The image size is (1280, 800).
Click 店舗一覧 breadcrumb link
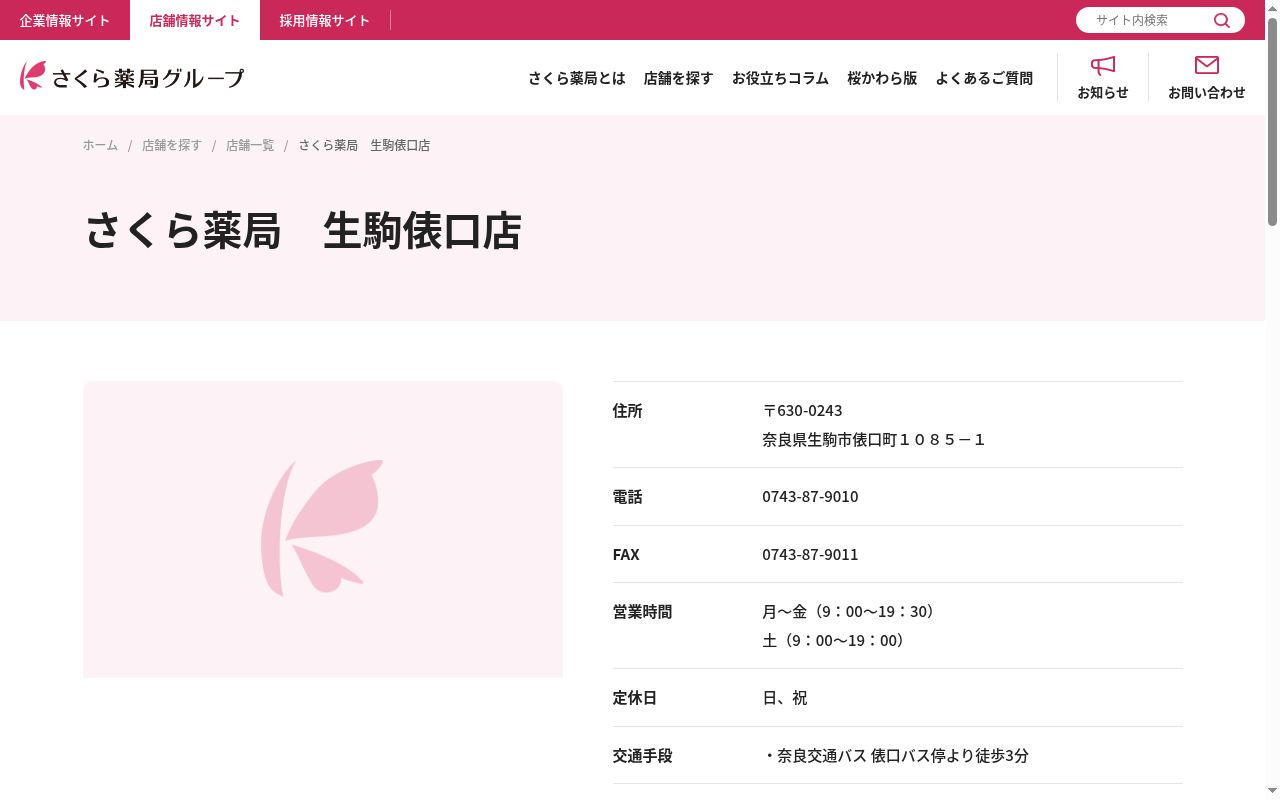coord(250,145)
